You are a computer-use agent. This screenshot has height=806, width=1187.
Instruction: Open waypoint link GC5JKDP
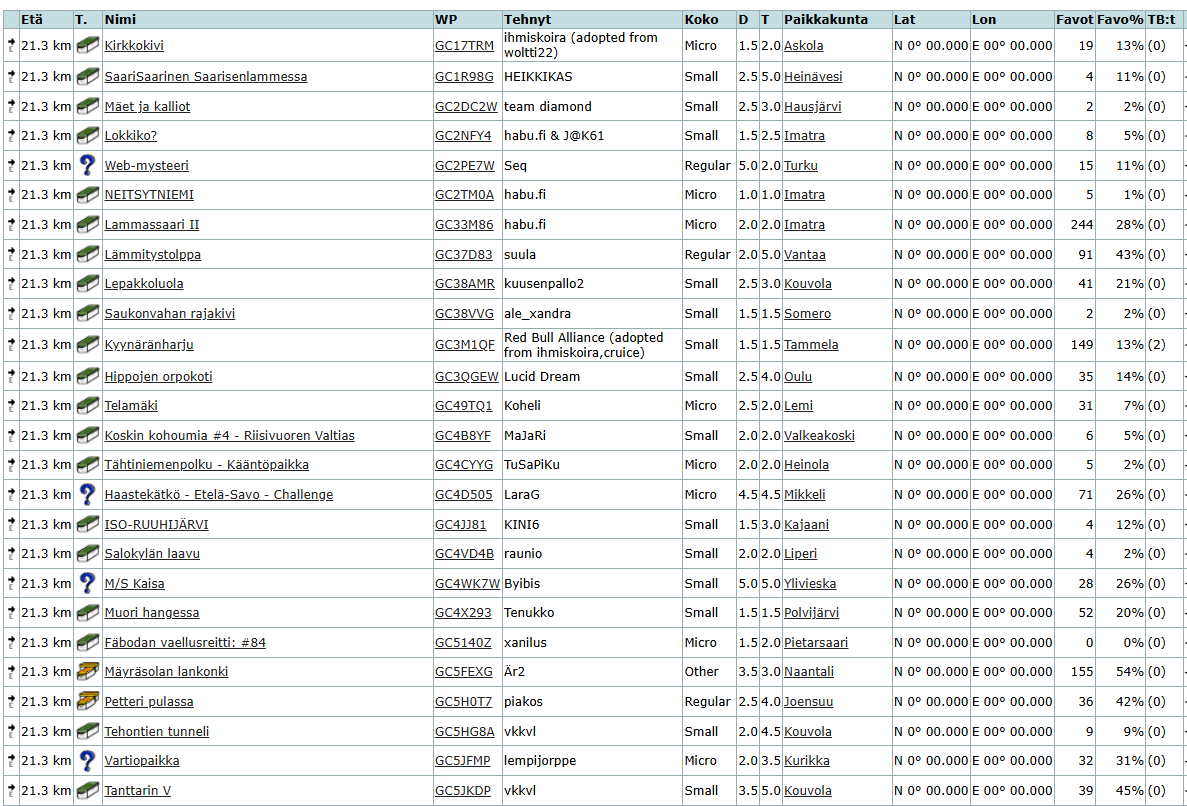tap(462, 791)
